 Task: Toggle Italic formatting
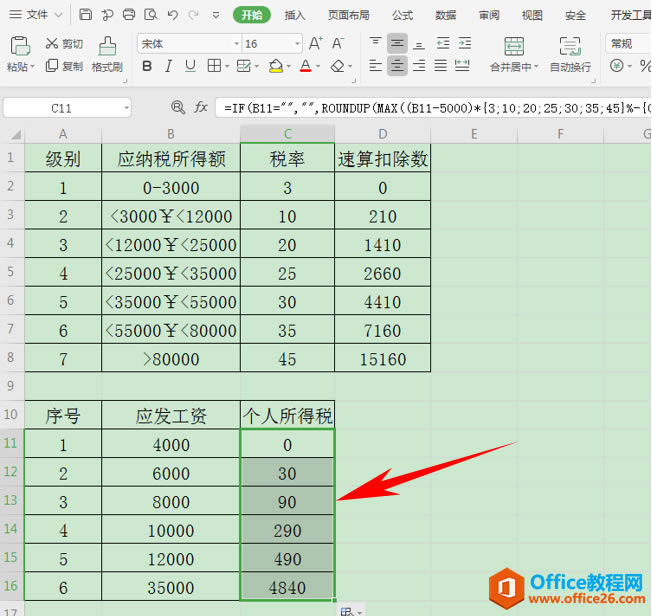(x=168, y=66)
